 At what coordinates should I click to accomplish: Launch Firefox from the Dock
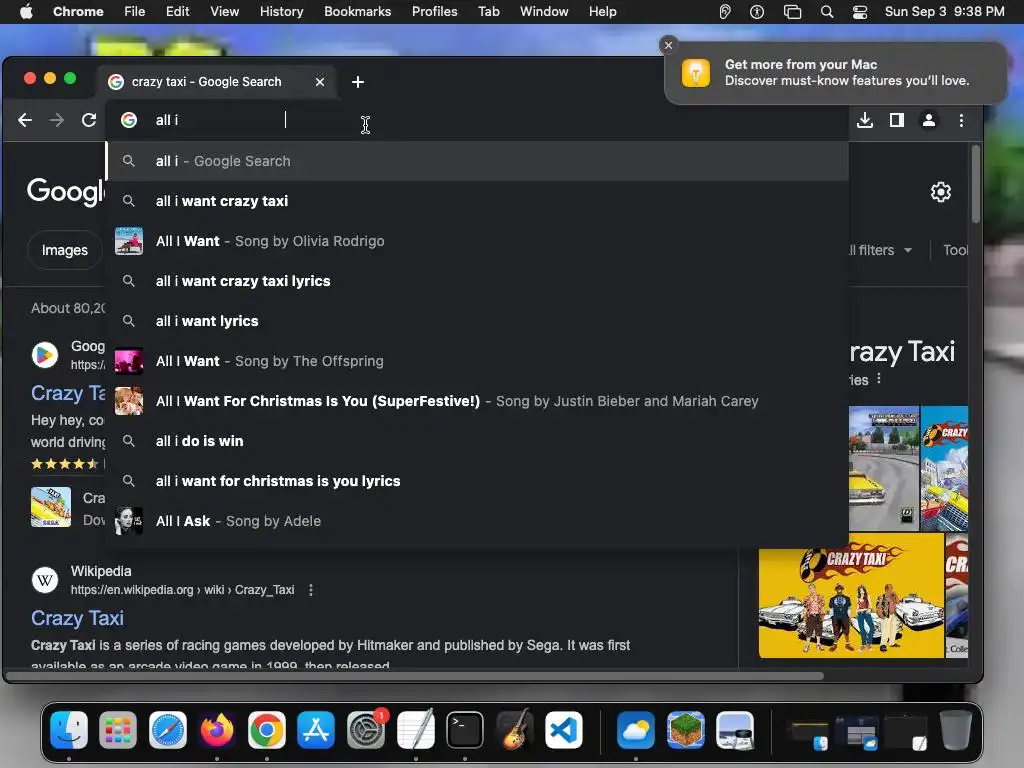(x=217, y=729)
